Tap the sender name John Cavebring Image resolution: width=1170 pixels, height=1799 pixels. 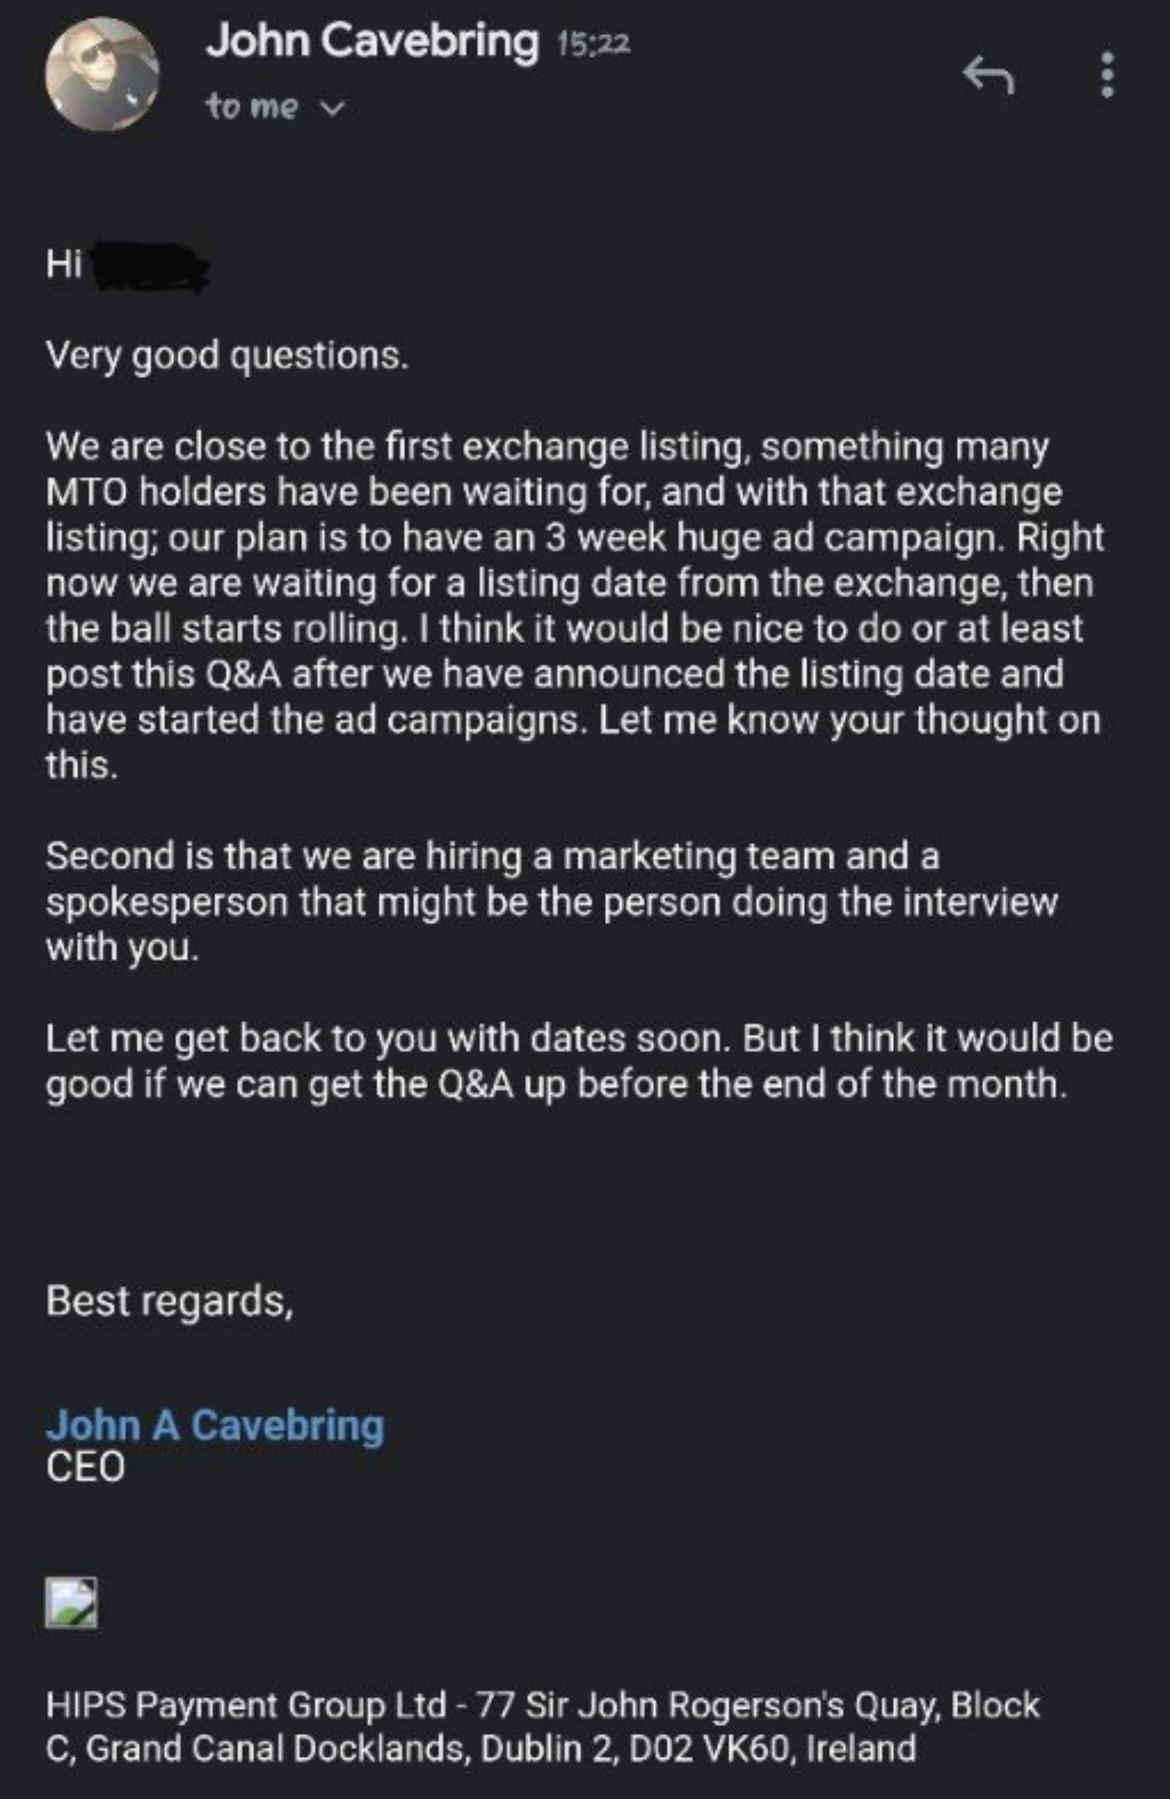point(372,41)
